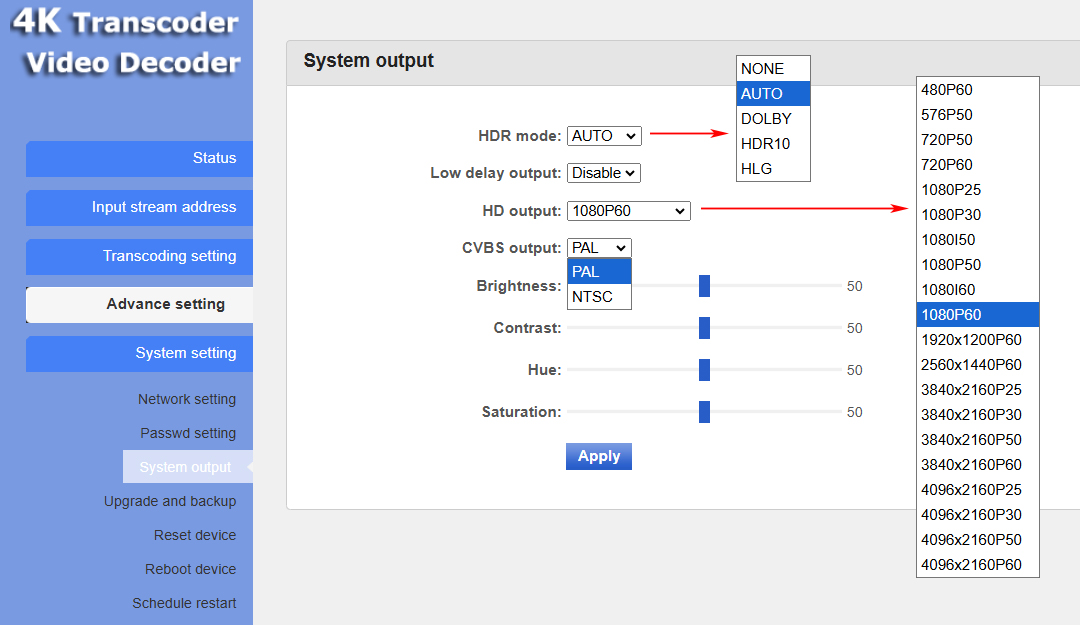Open Upgrade and backup page
Screen dimensions: 1080x625
tap(170, 501)
